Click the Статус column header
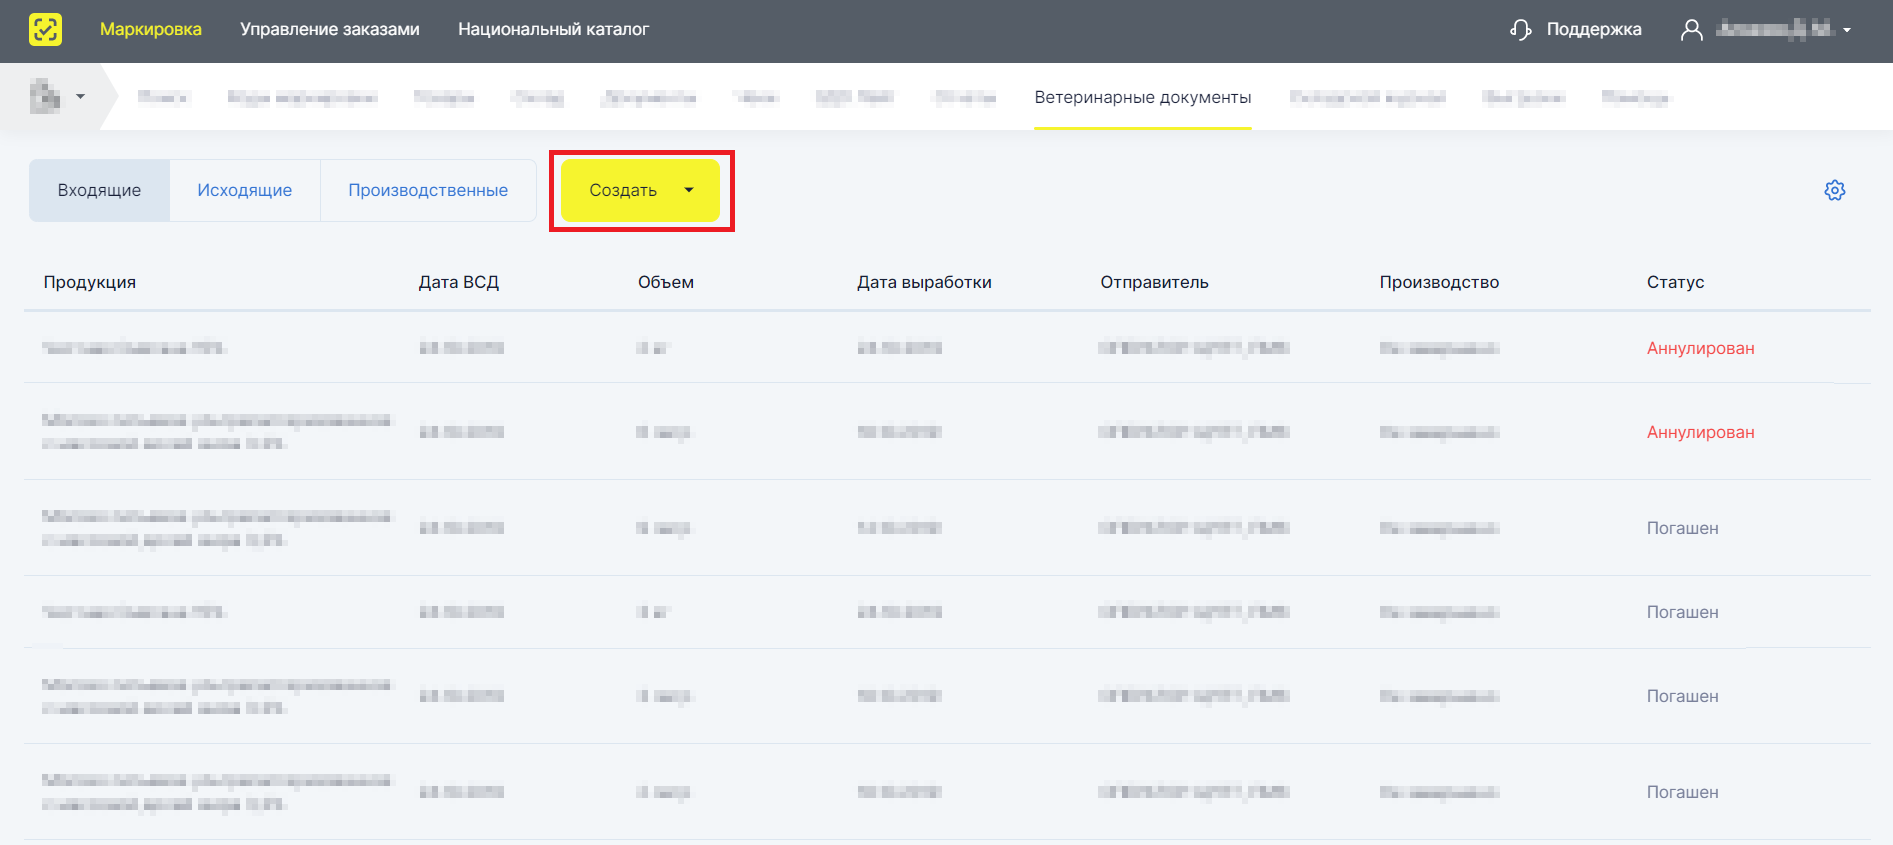 (1676, 282)
